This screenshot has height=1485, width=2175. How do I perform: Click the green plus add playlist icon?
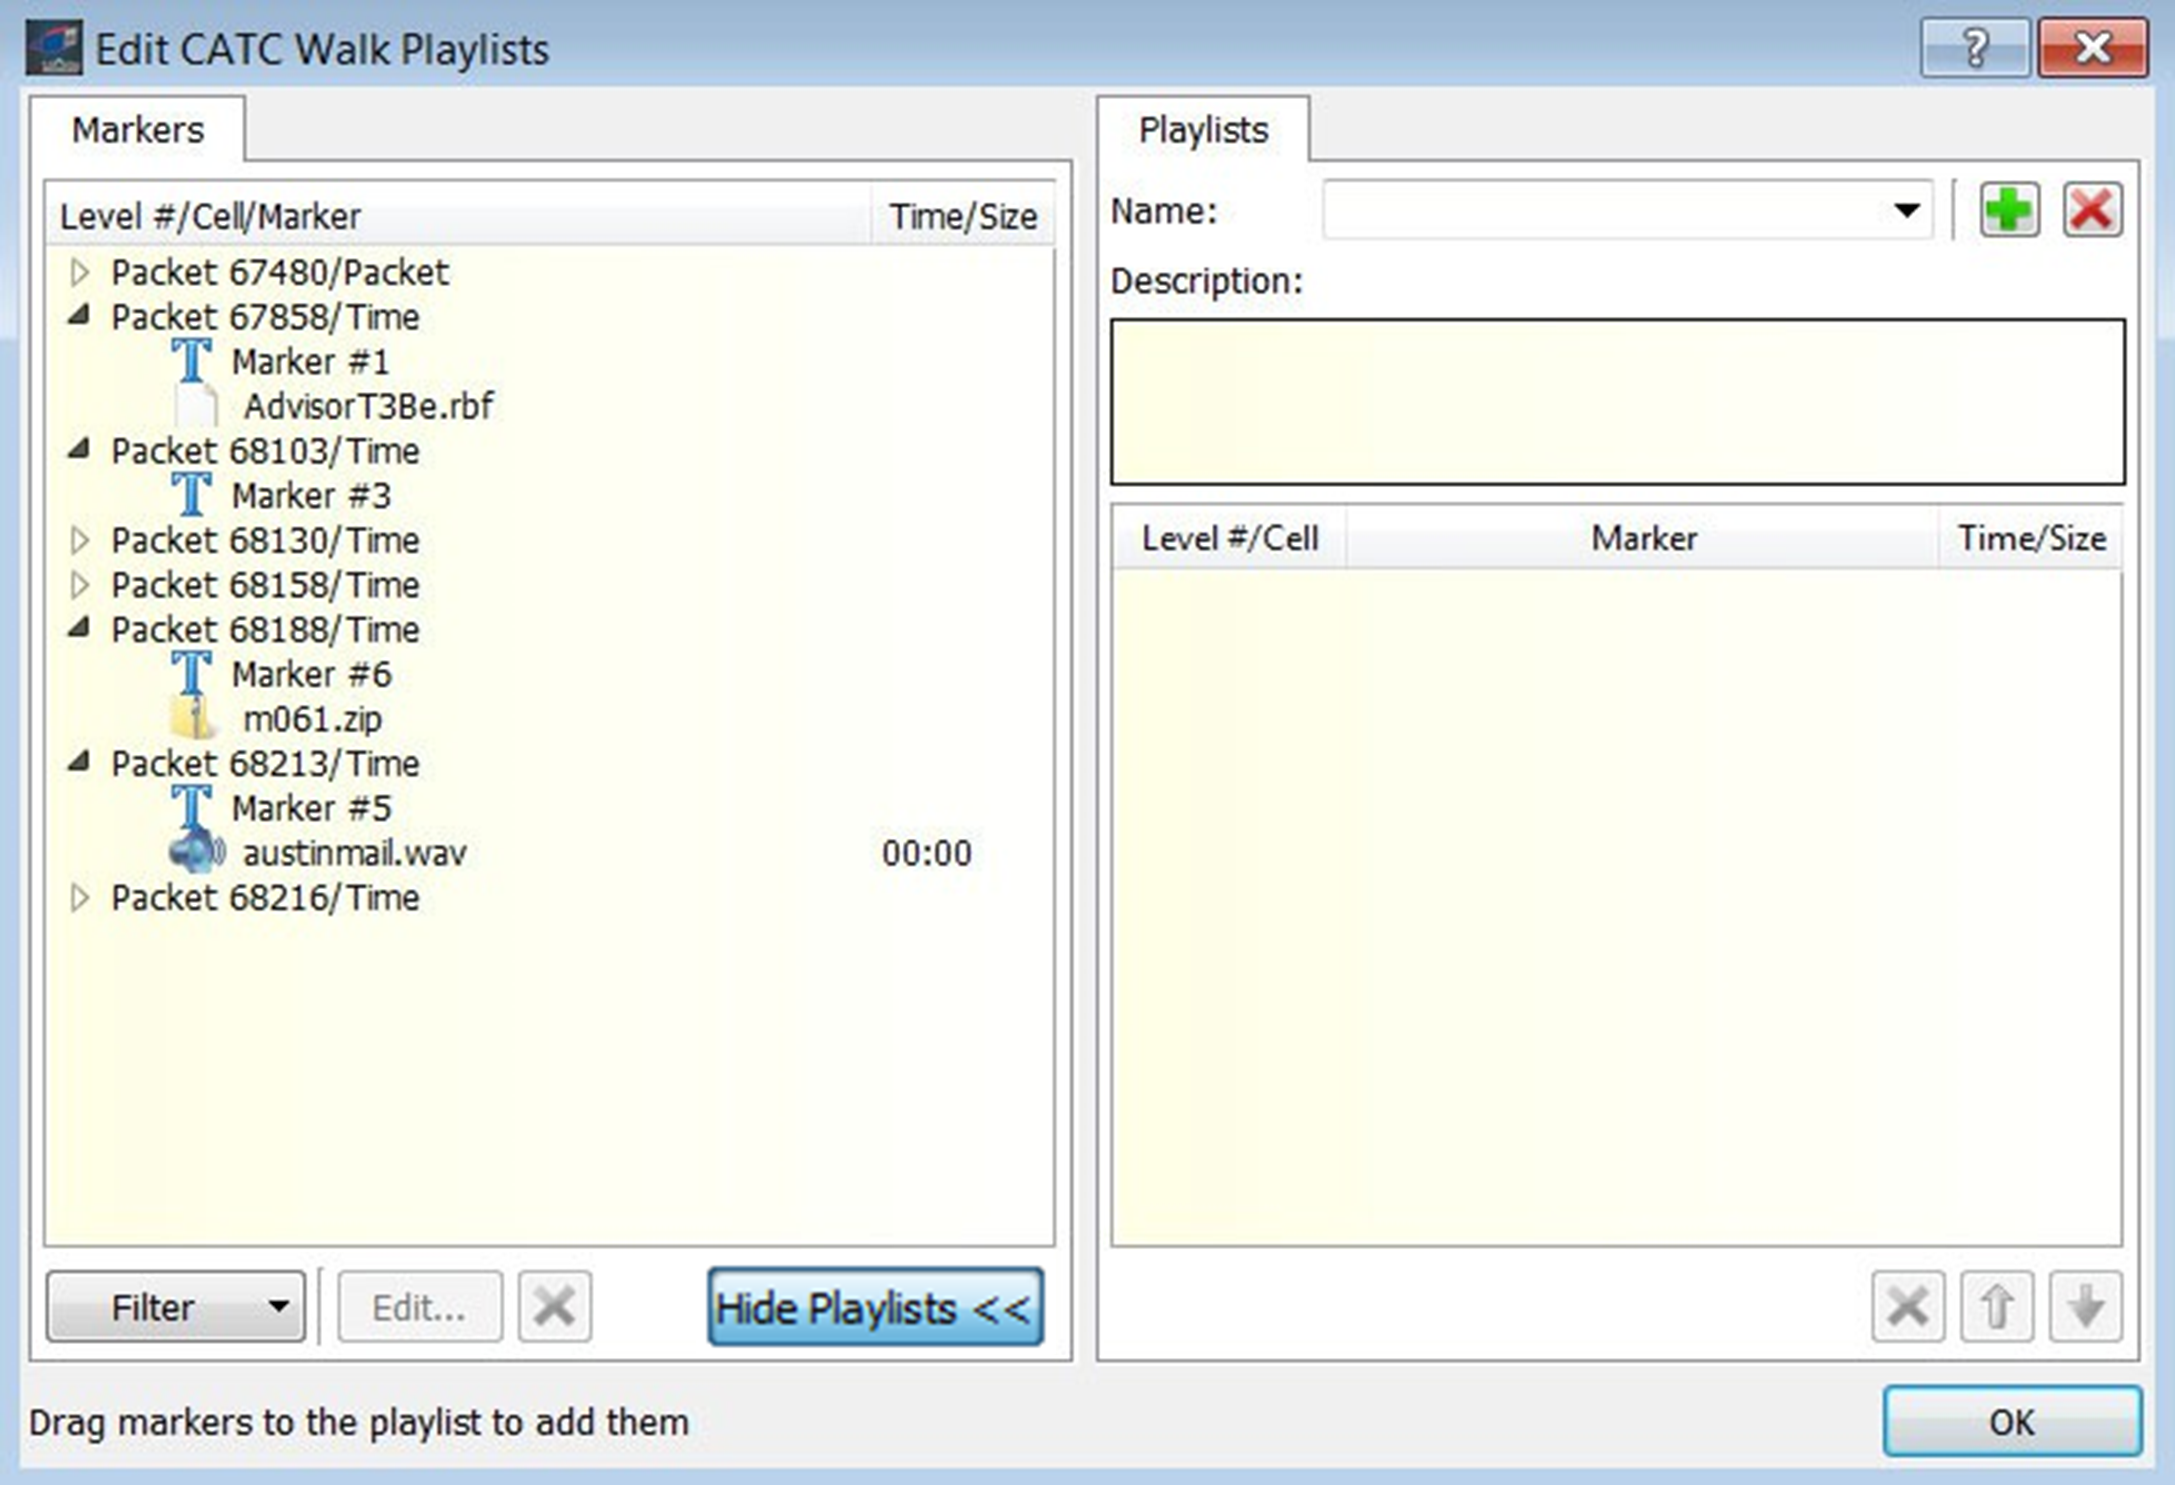(2008, 211)
